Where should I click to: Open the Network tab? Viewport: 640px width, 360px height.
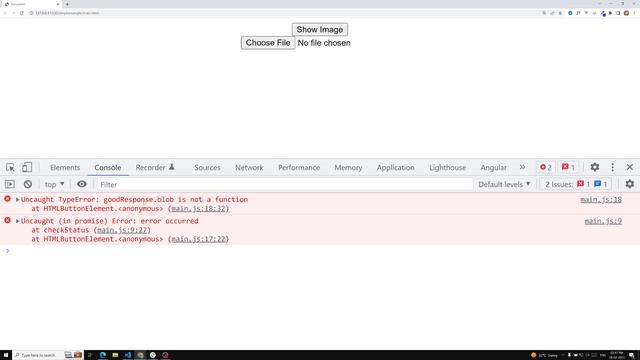(249, 167)
